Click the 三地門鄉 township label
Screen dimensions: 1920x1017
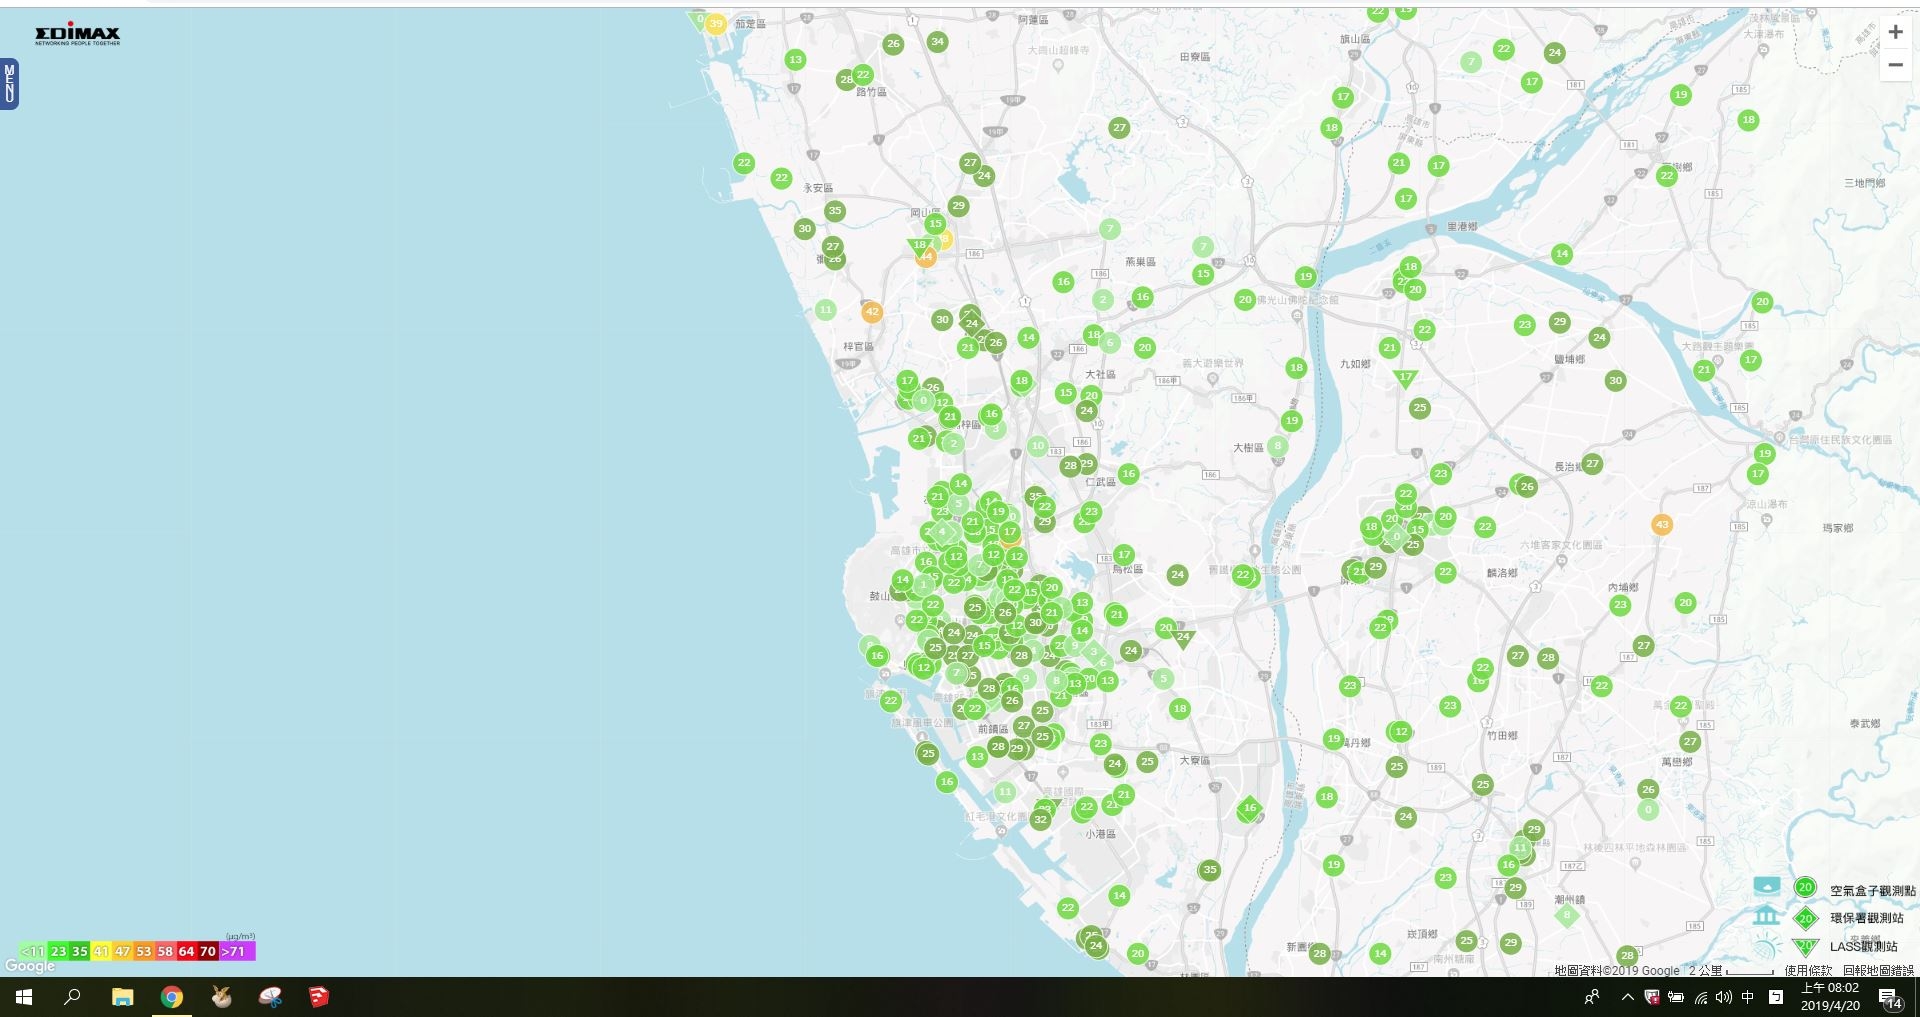1865,183
